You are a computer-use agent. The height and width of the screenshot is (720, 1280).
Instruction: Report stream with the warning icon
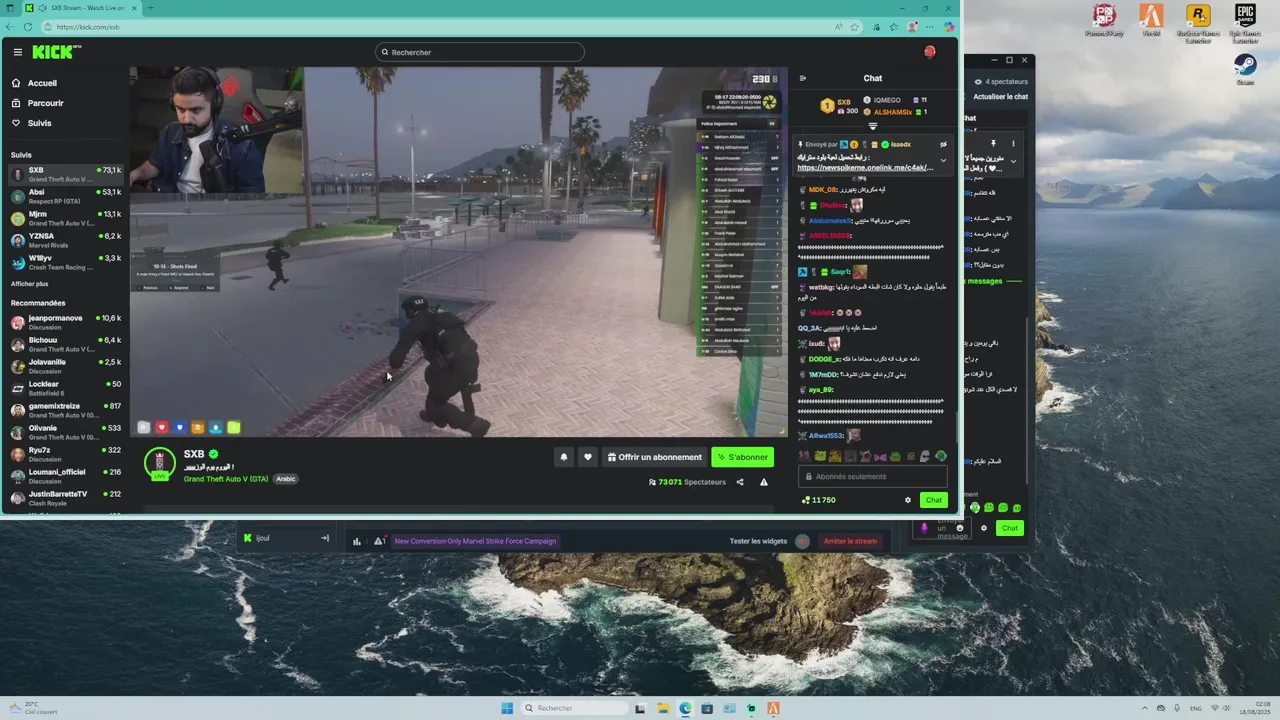(x=764, y=482)
